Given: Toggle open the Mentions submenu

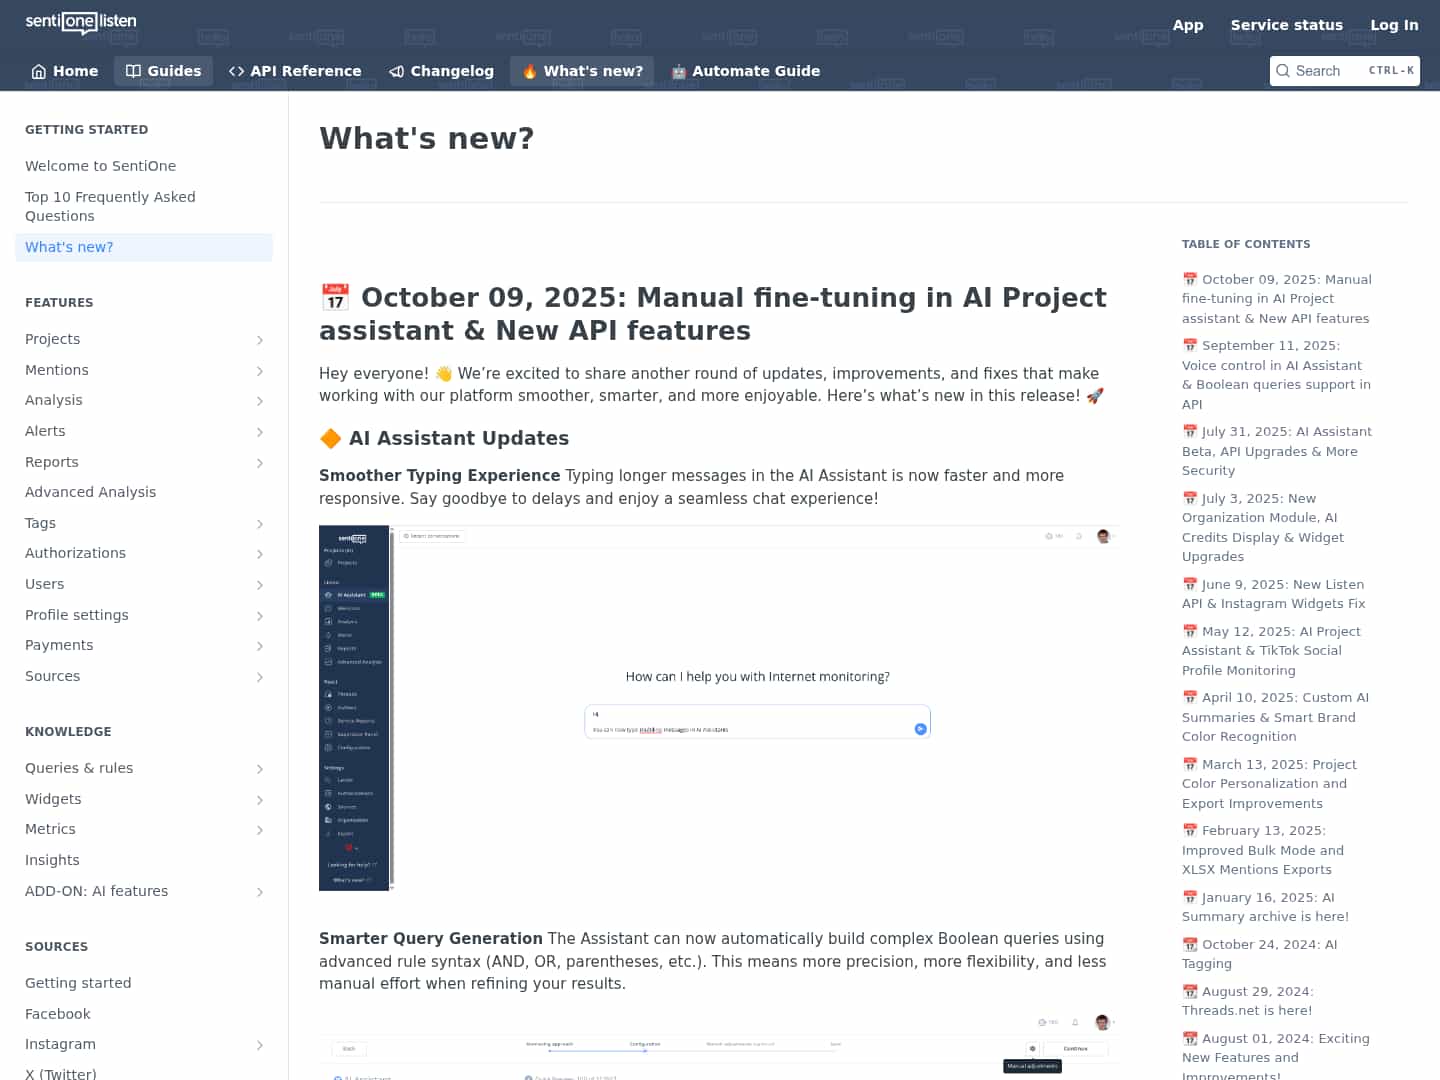Looking at the screenshot, I should [x=260, y=371].
